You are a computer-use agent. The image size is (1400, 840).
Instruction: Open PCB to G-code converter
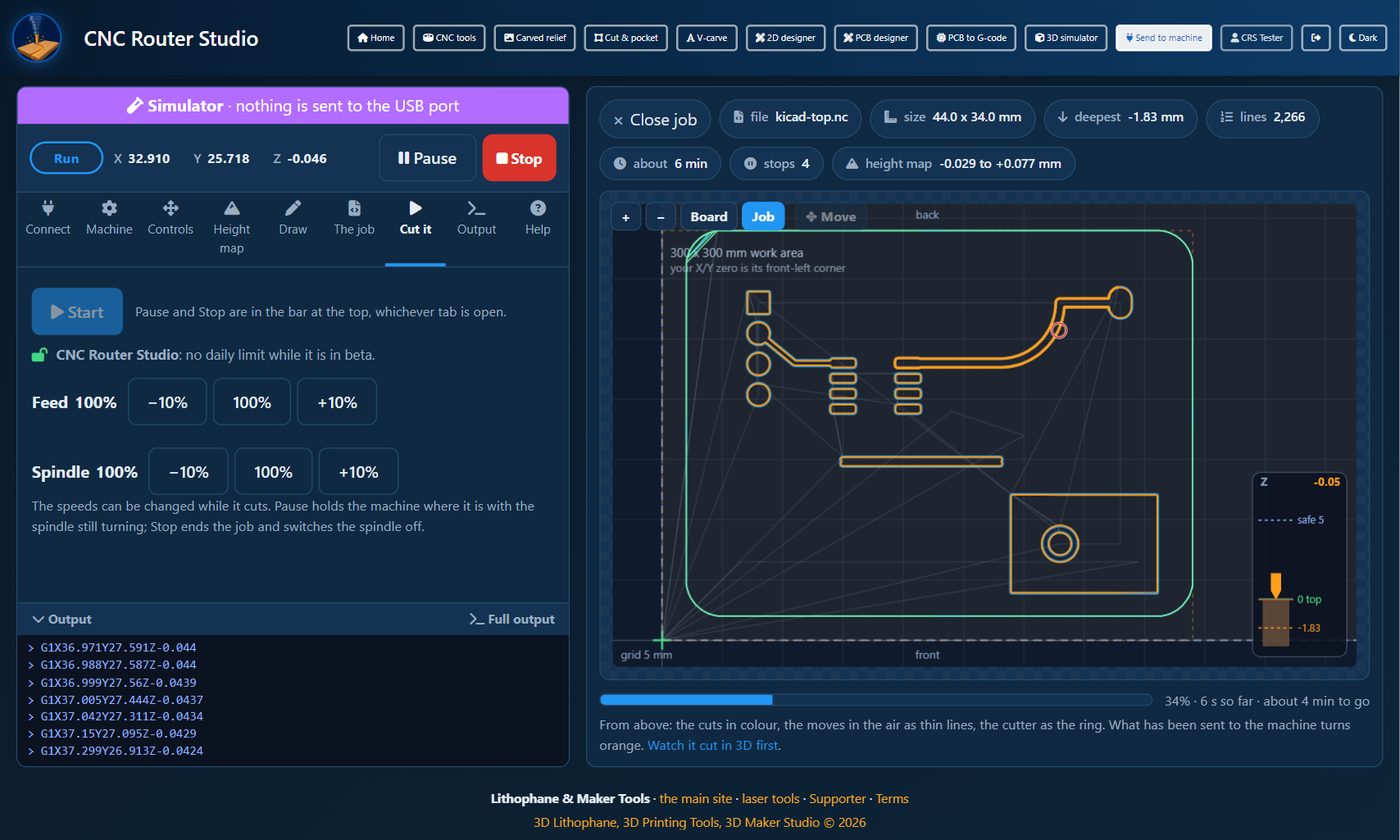coord(972,38)
